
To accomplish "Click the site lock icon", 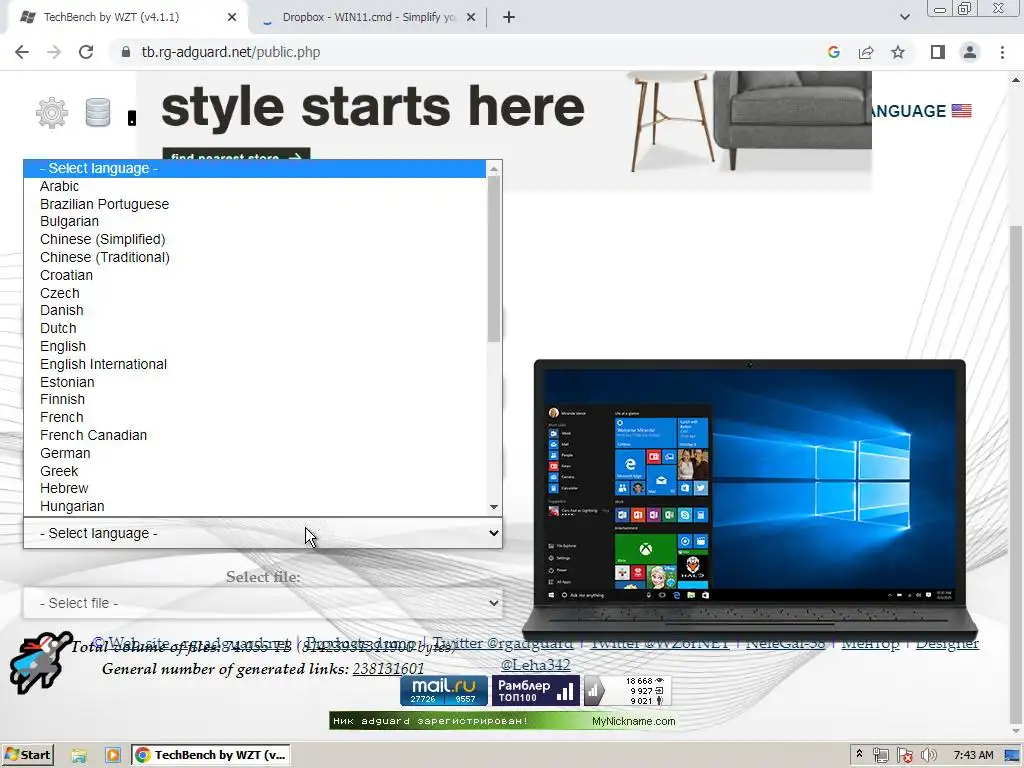I will (126, 52).
